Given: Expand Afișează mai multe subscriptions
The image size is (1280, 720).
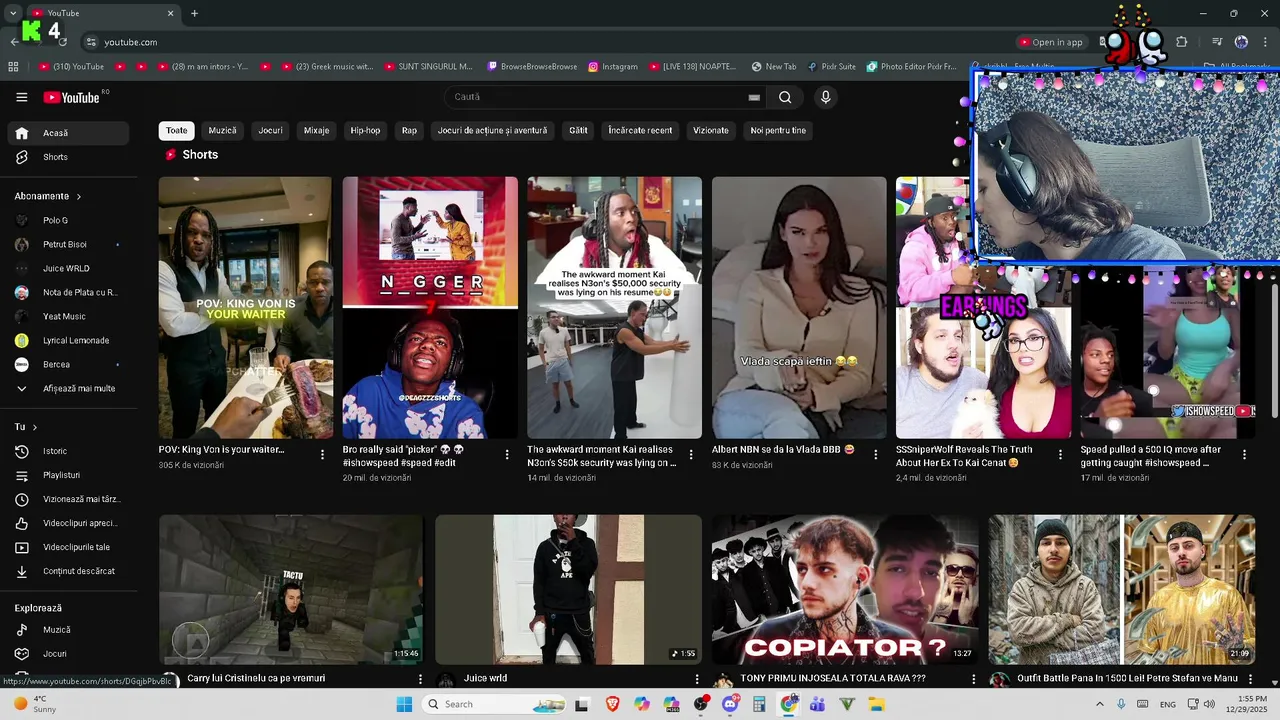Looking at the screenshot, I should click(68, 388).
